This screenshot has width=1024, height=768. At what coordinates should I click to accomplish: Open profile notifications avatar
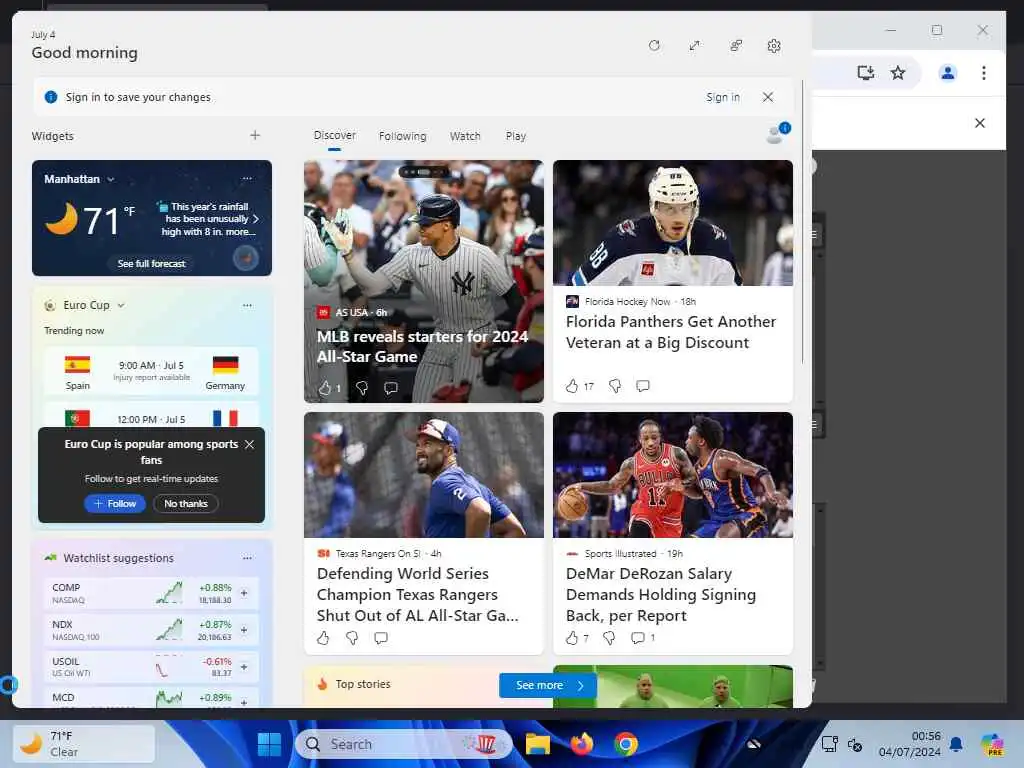[x=778, y=133]
